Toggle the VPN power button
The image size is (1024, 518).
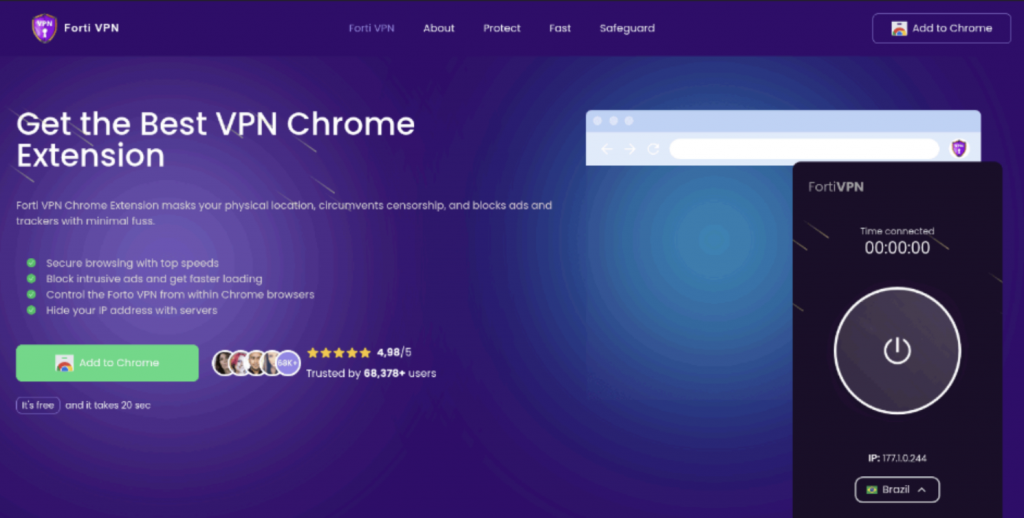click(x=897, y=351)
